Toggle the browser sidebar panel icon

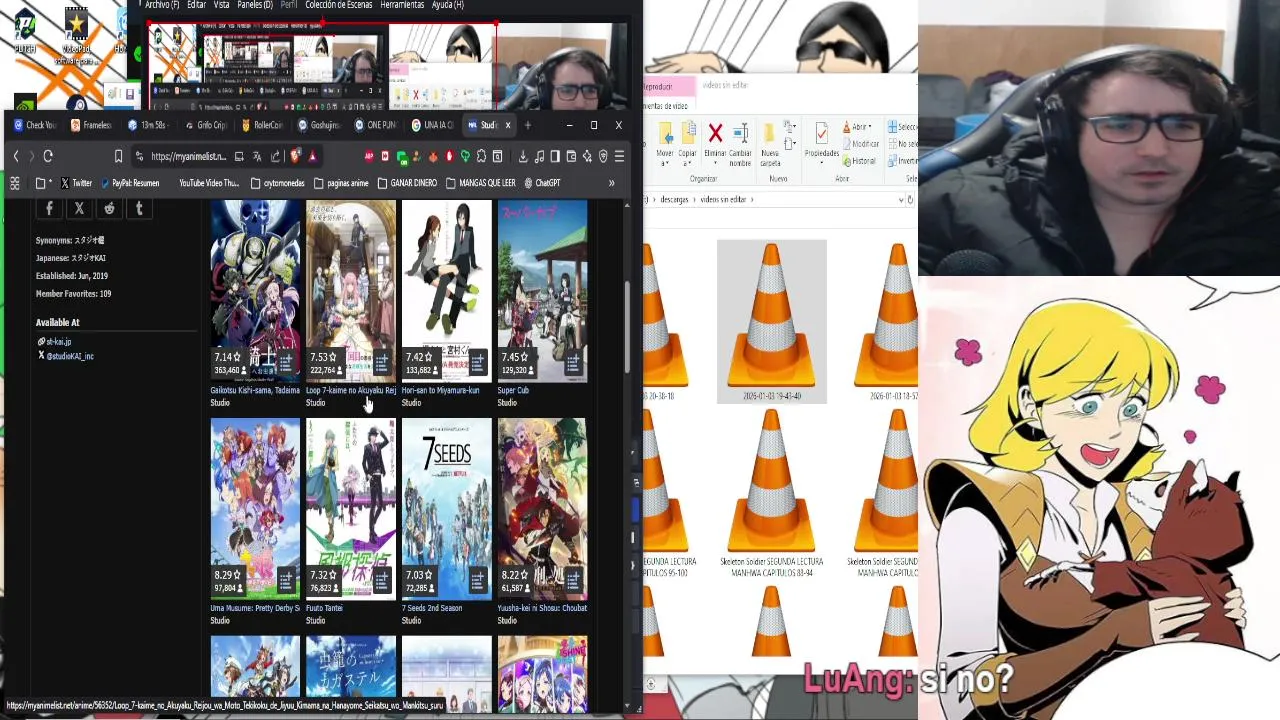[555, 156]
